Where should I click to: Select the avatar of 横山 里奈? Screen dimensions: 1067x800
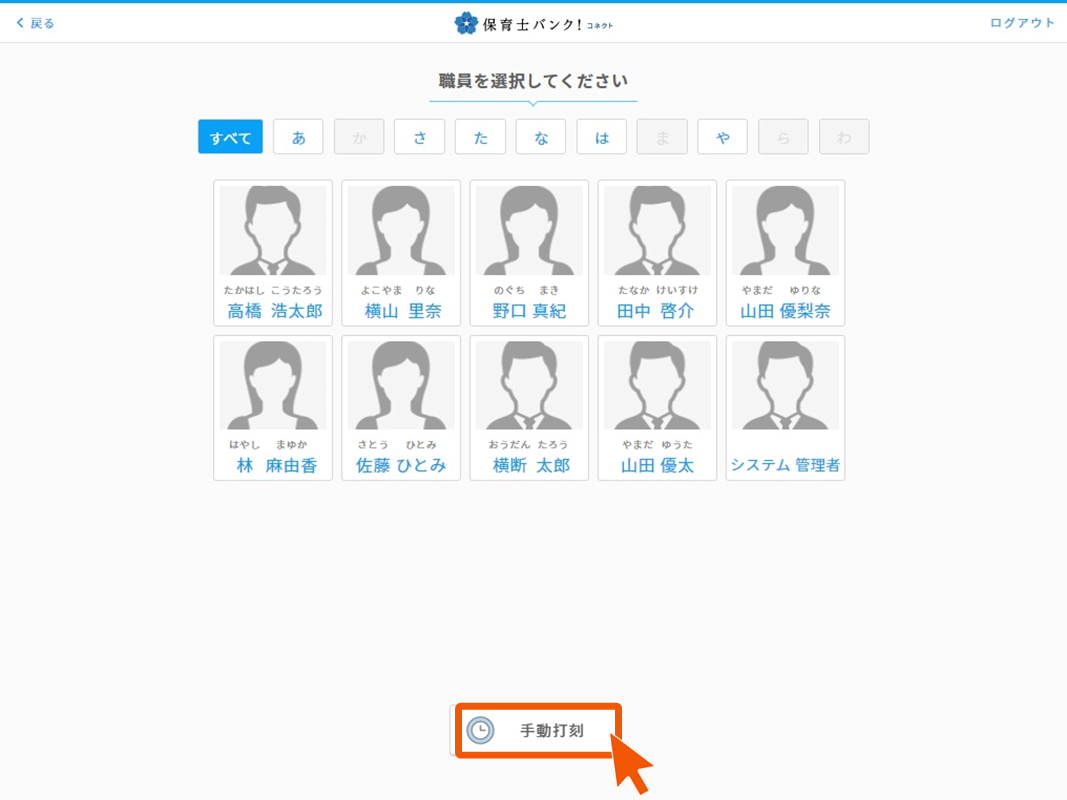401,231
